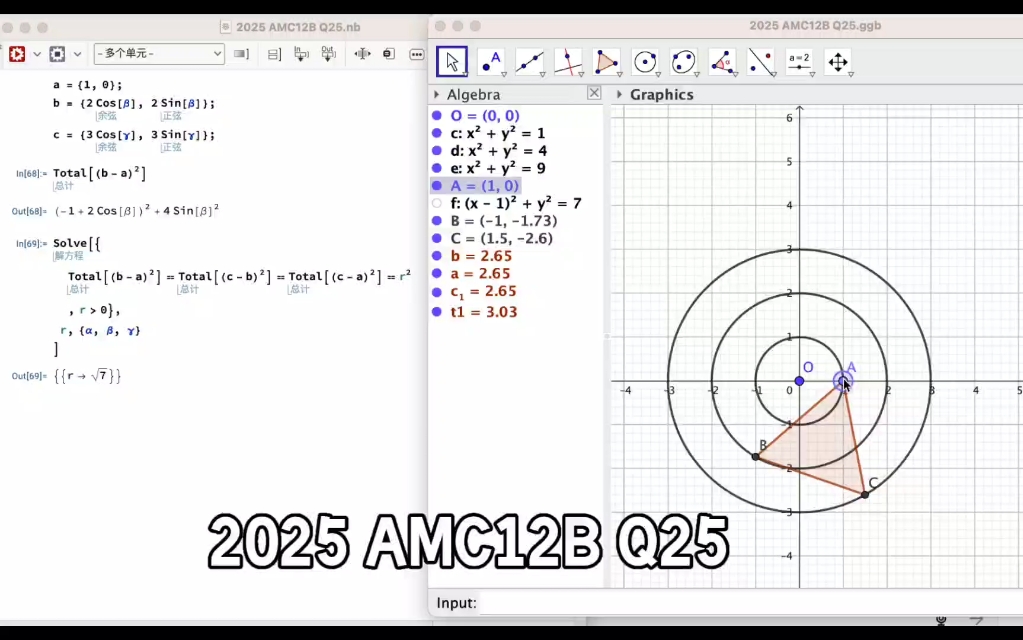Click the red evaluate icon in Mathematica
Image resolution: width=1023 pixels, height=640 pixels.
click(x=17, y=53)
